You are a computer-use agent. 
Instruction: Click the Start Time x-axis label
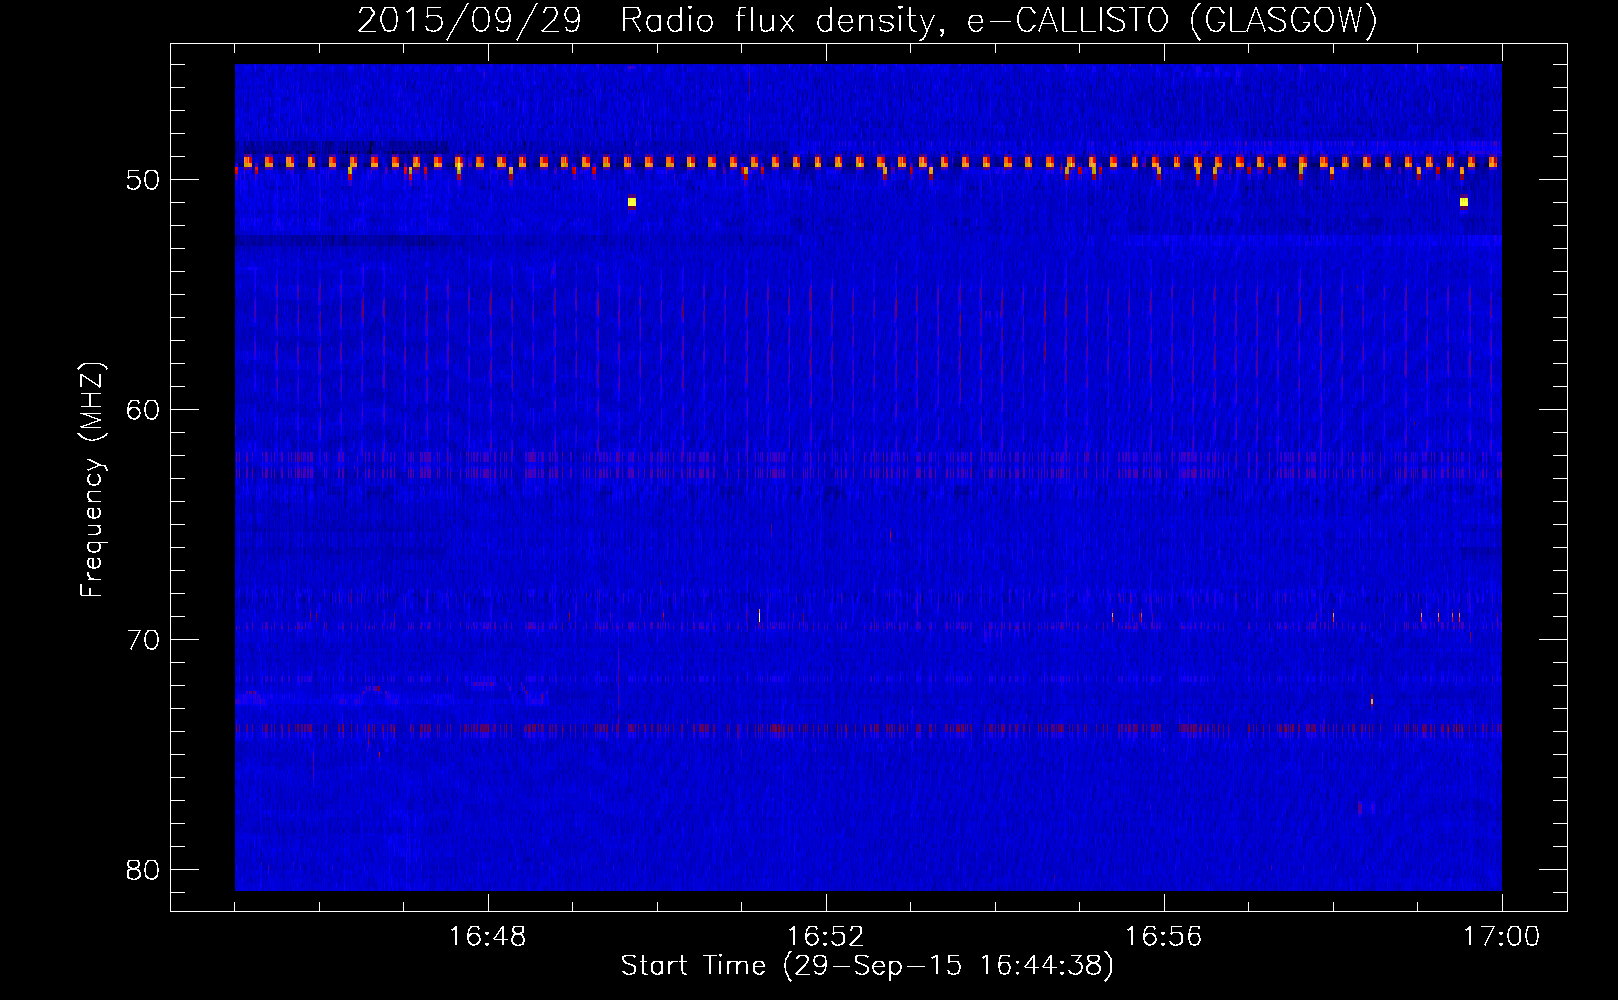866,966
